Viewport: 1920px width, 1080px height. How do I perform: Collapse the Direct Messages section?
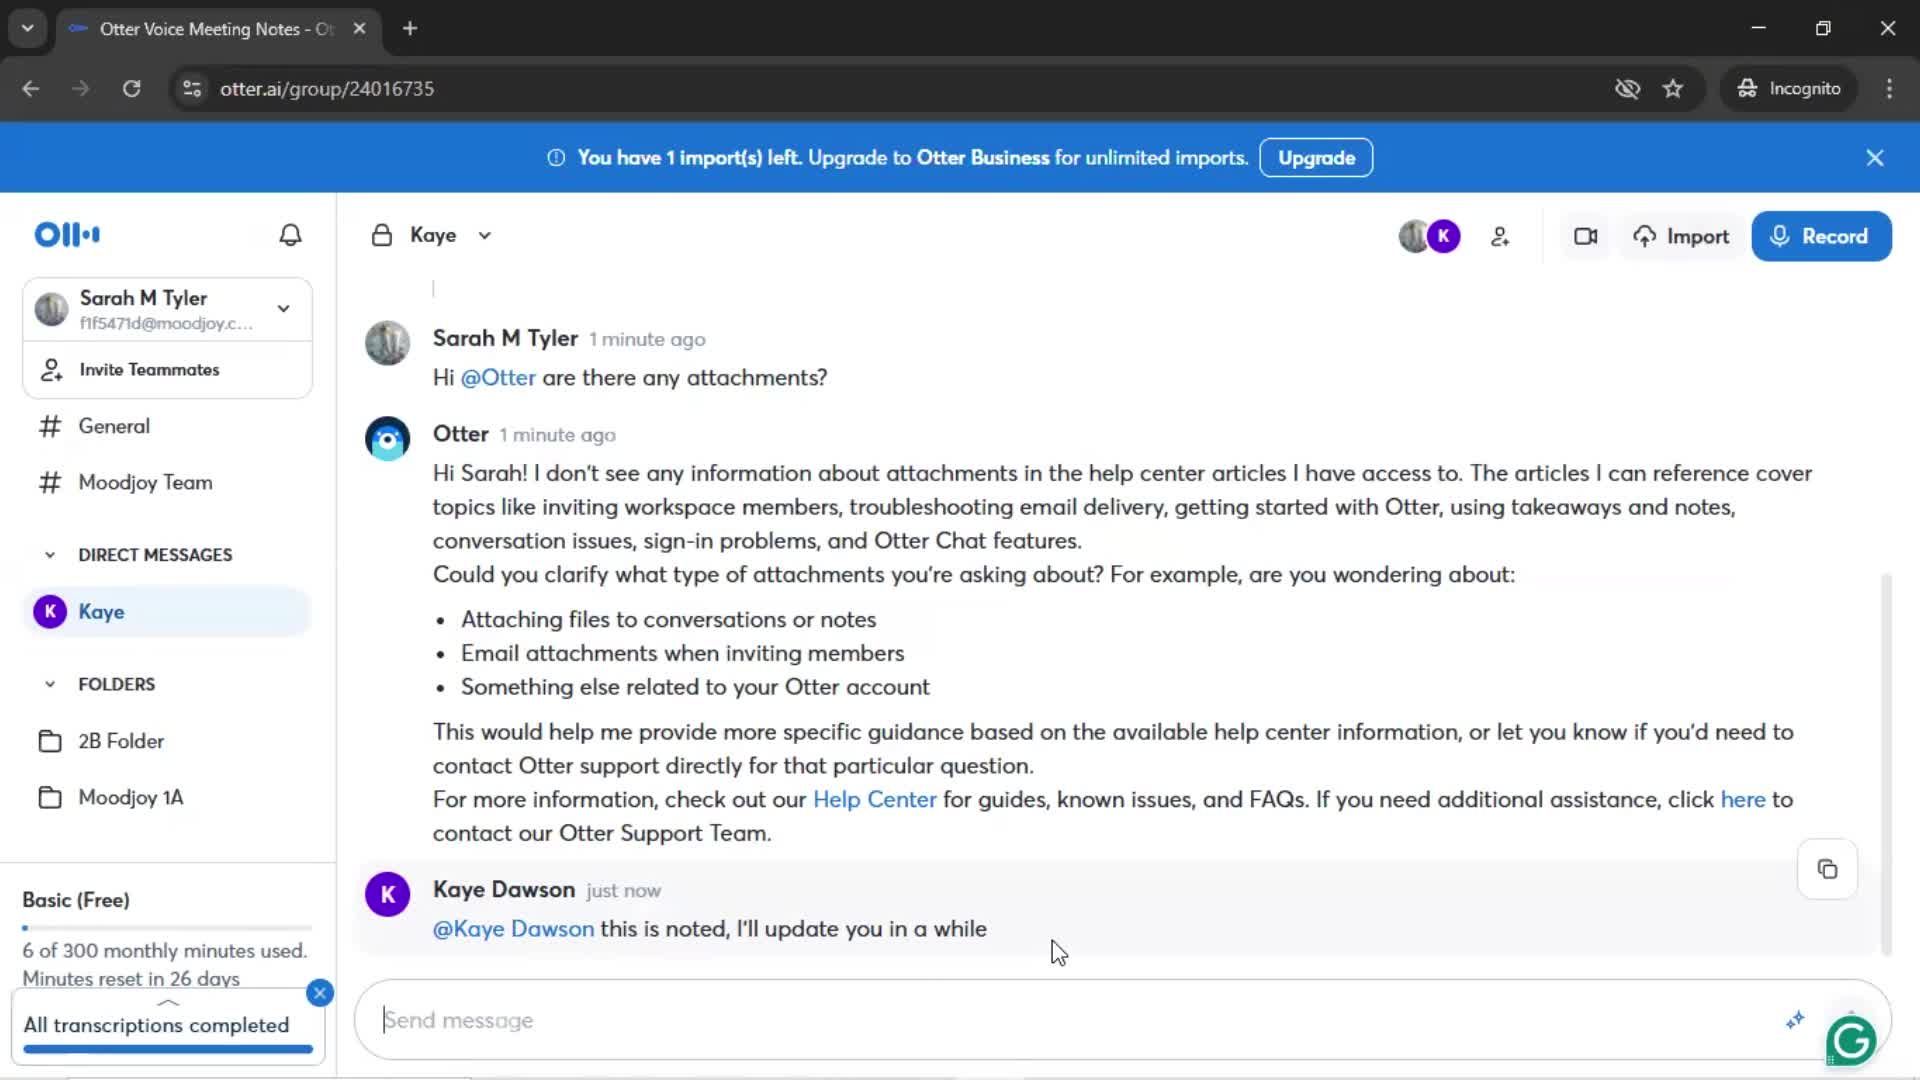coord(50,555)
